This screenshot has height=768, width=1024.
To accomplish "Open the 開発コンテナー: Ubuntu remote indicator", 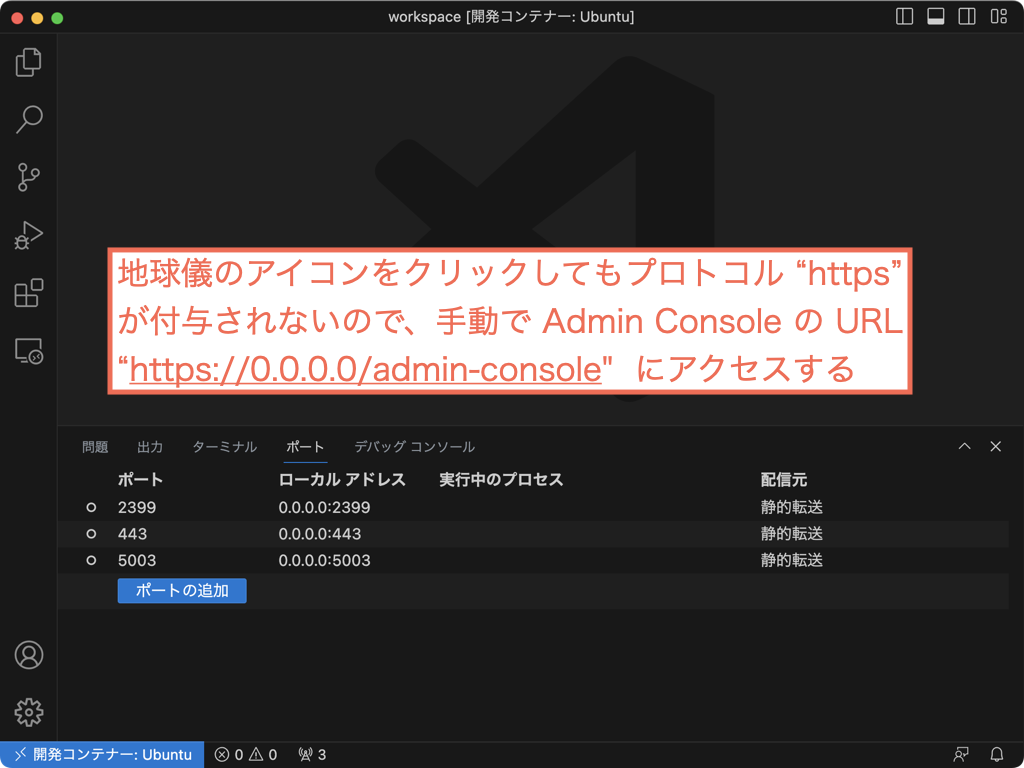I will coord(102,755).
